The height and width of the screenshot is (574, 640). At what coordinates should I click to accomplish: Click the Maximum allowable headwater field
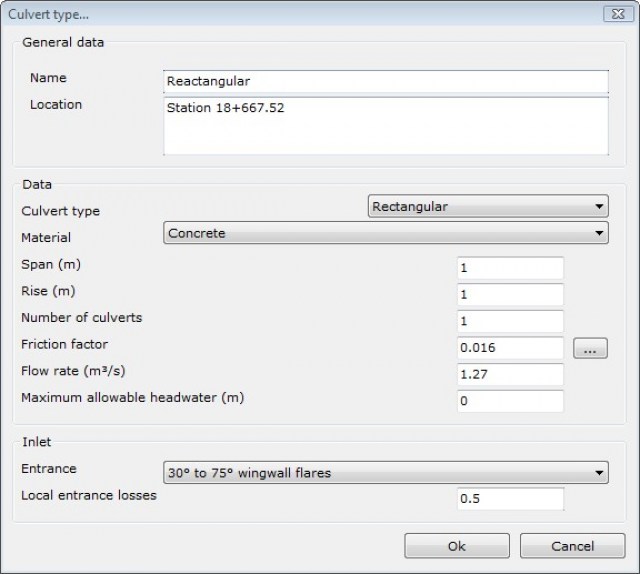click(510, 401)
